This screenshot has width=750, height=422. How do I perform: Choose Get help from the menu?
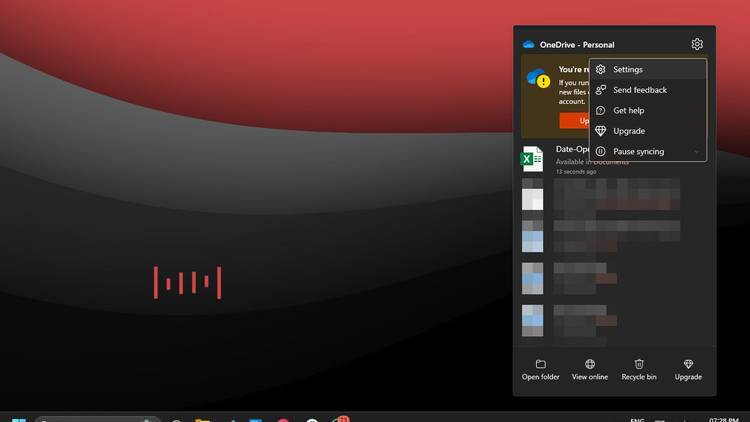tap(628, 111)
